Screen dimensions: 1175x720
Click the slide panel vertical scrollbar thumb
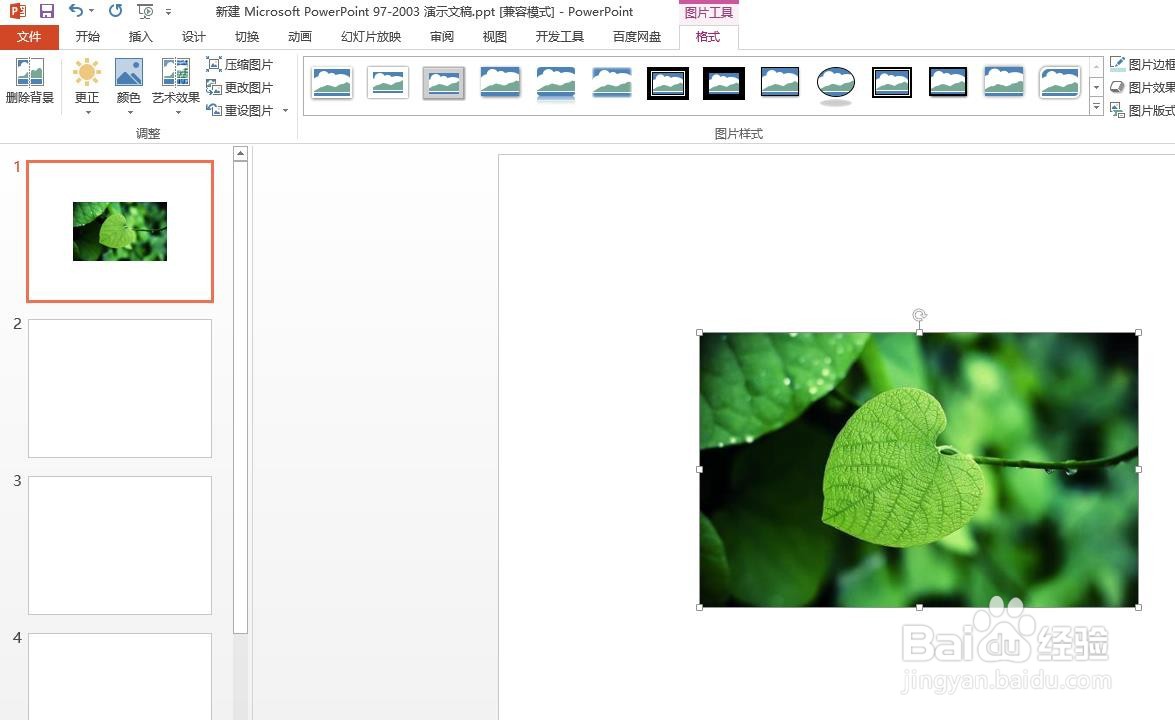pyautogui.click(x=241, y=397)
